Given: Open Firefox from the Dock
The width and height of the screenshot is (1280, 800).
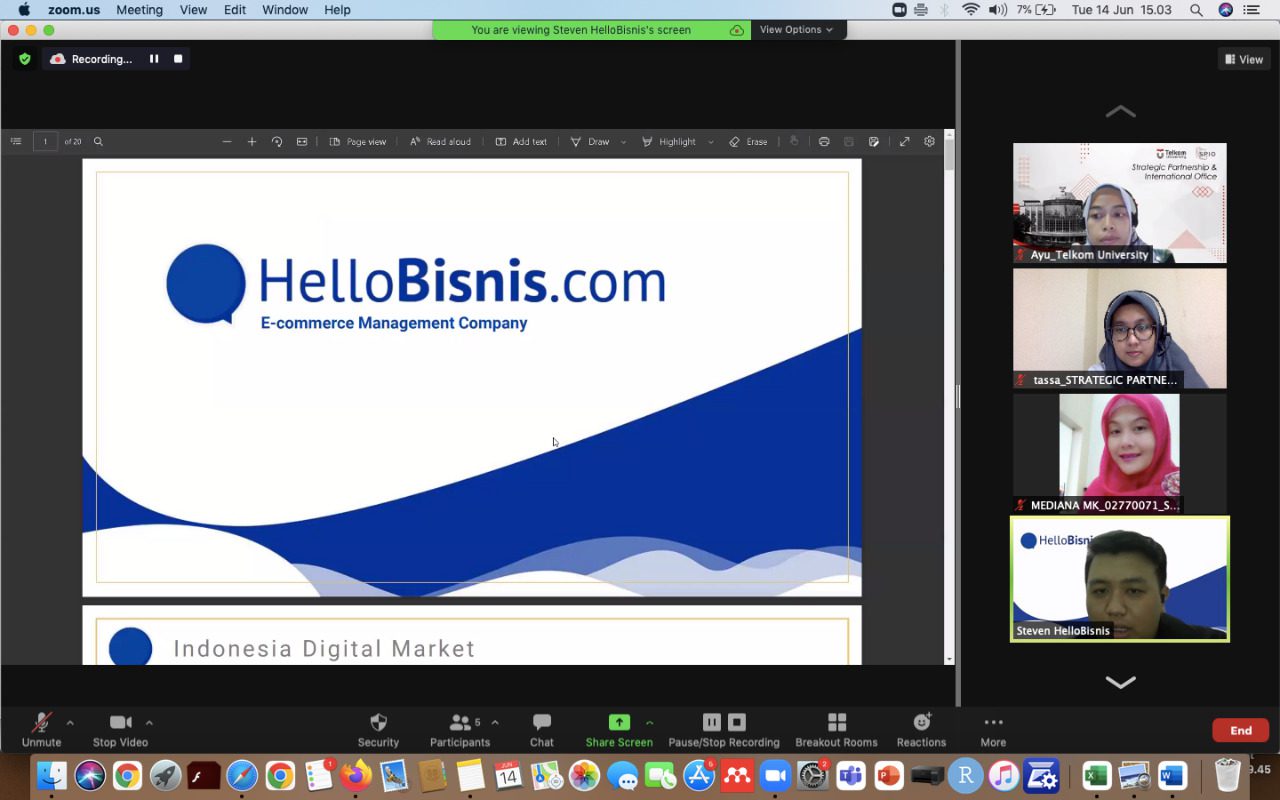Looking at the screenshot, I should pos(355,775).
